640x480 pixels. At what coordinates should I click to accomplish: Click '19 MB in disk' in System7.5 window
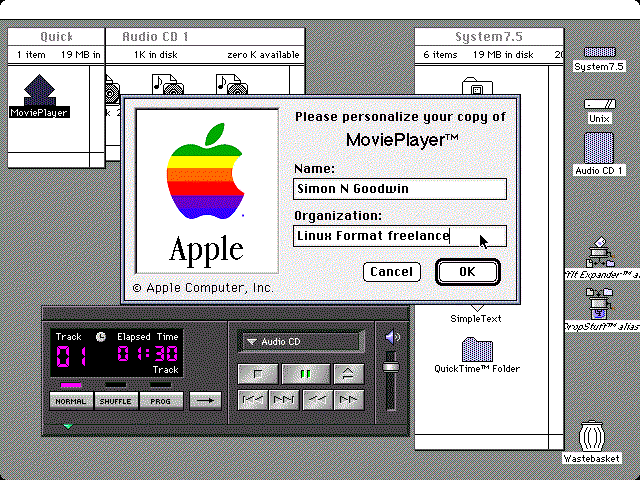[503, 55]
